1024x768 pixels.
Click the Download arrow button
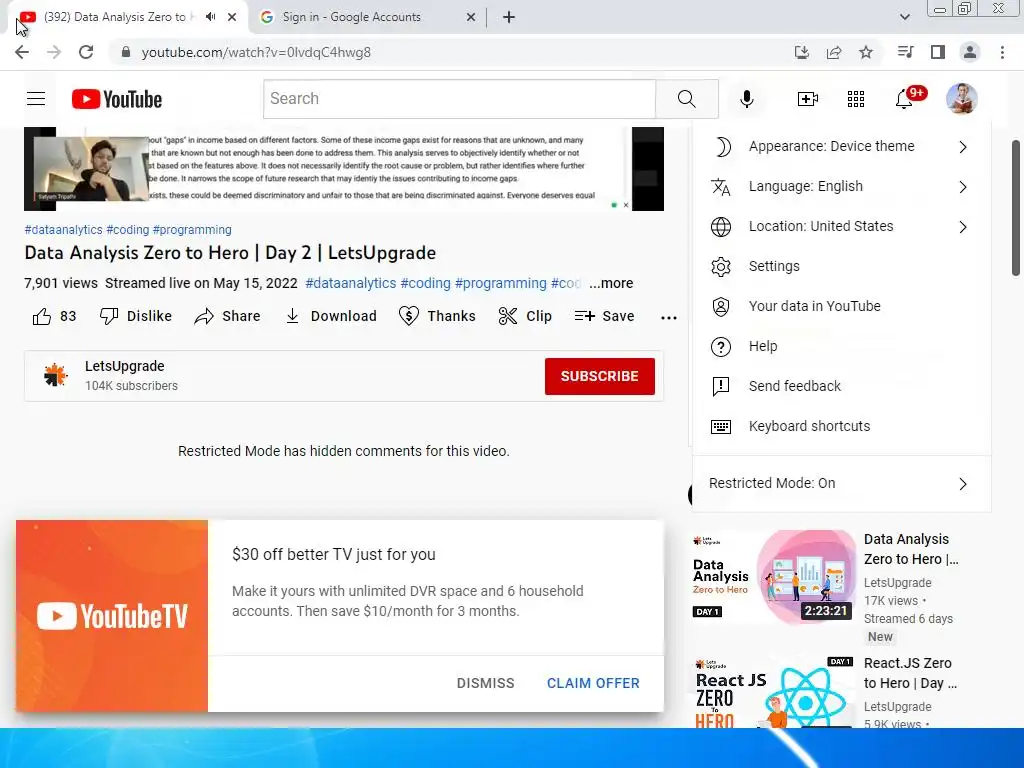click(x=330, y=316)
